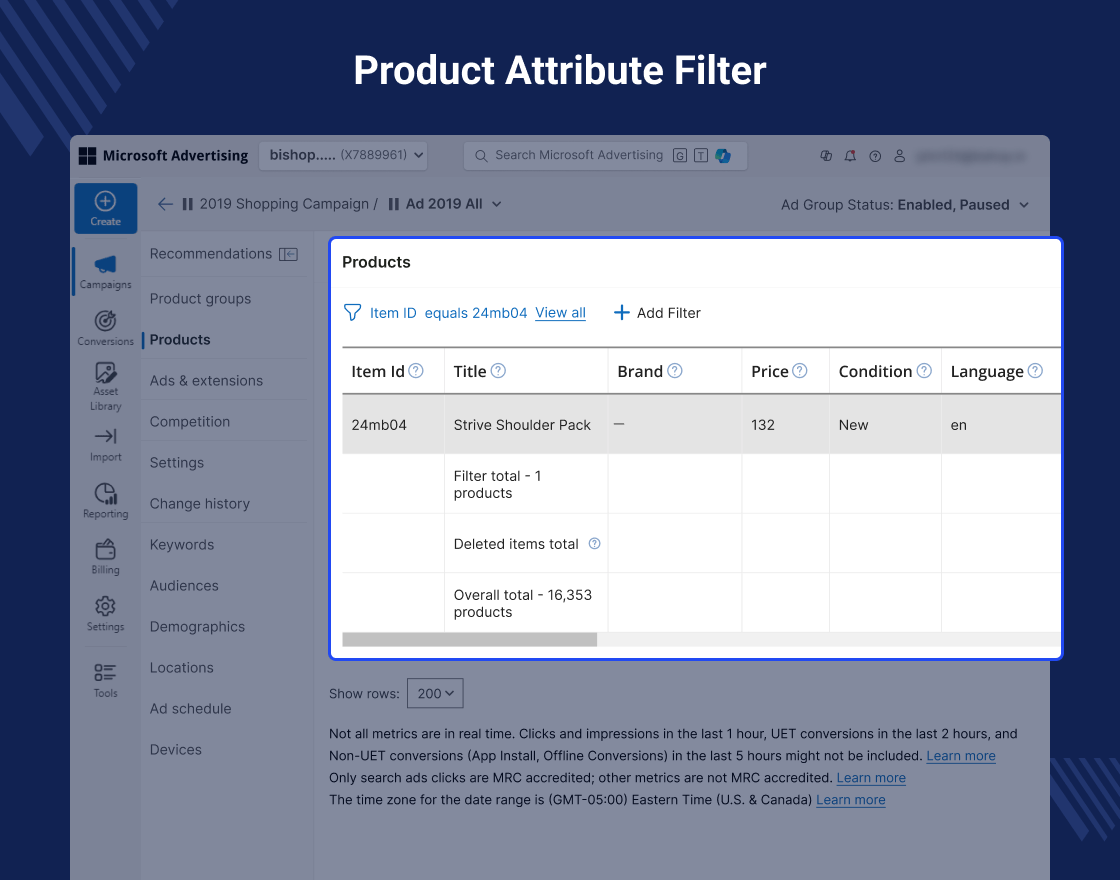This screenshot has width=1120, height=880.
Task: Open Audiences in the side menu
Action: pos(184,586)
